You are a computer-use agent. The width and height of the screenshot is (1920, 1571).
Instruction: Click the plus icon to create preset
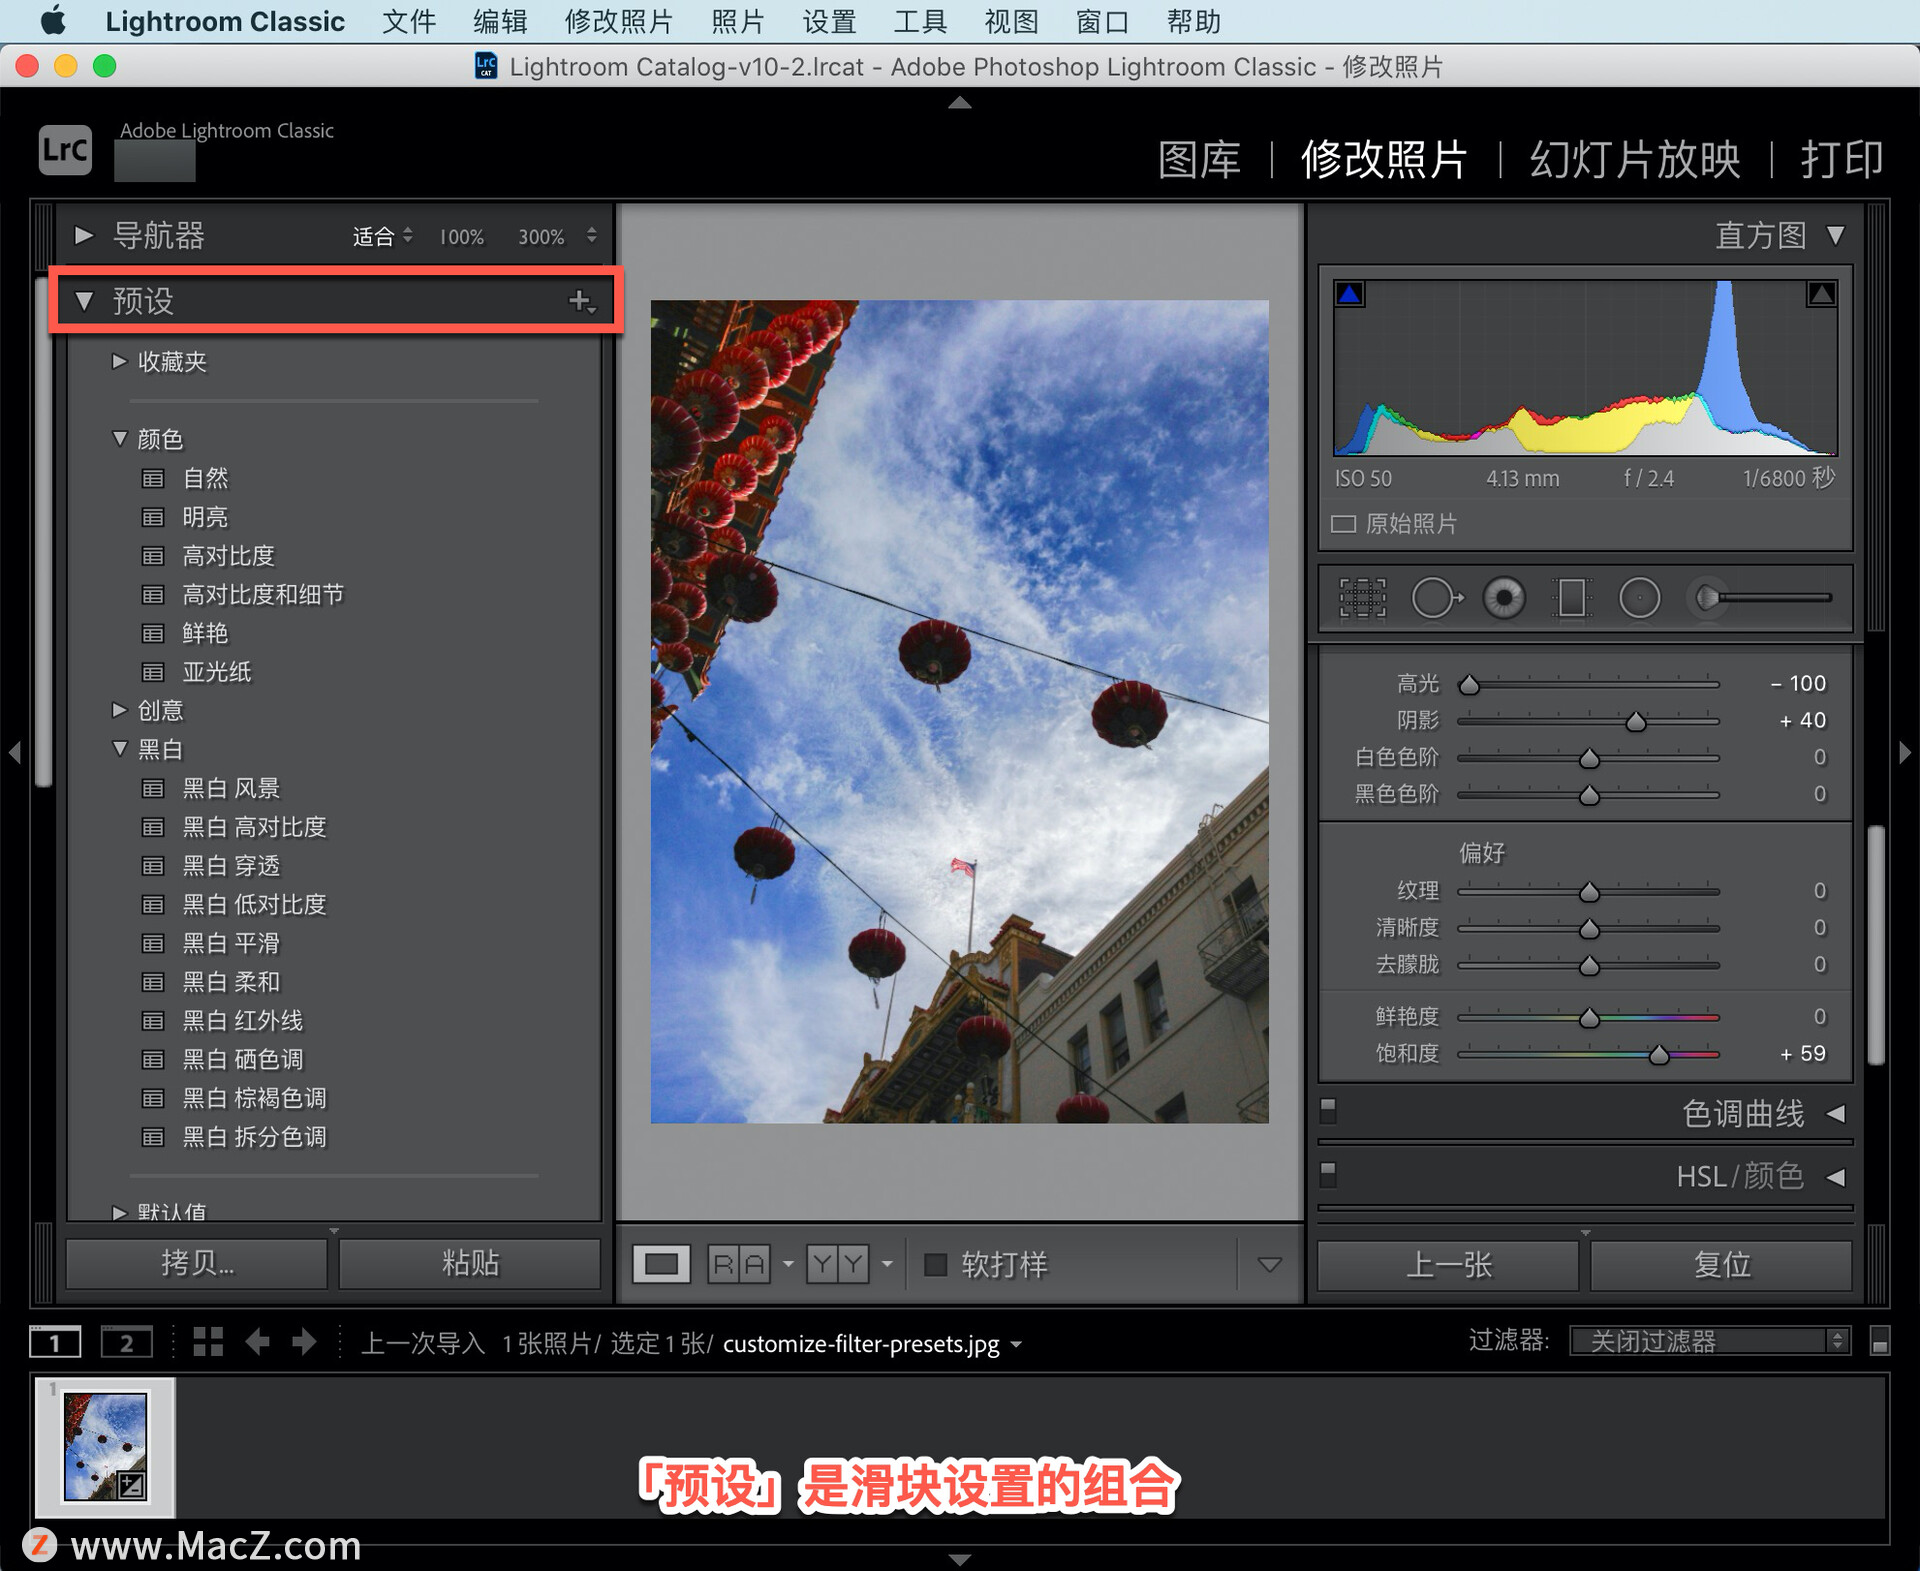(580, 301)
